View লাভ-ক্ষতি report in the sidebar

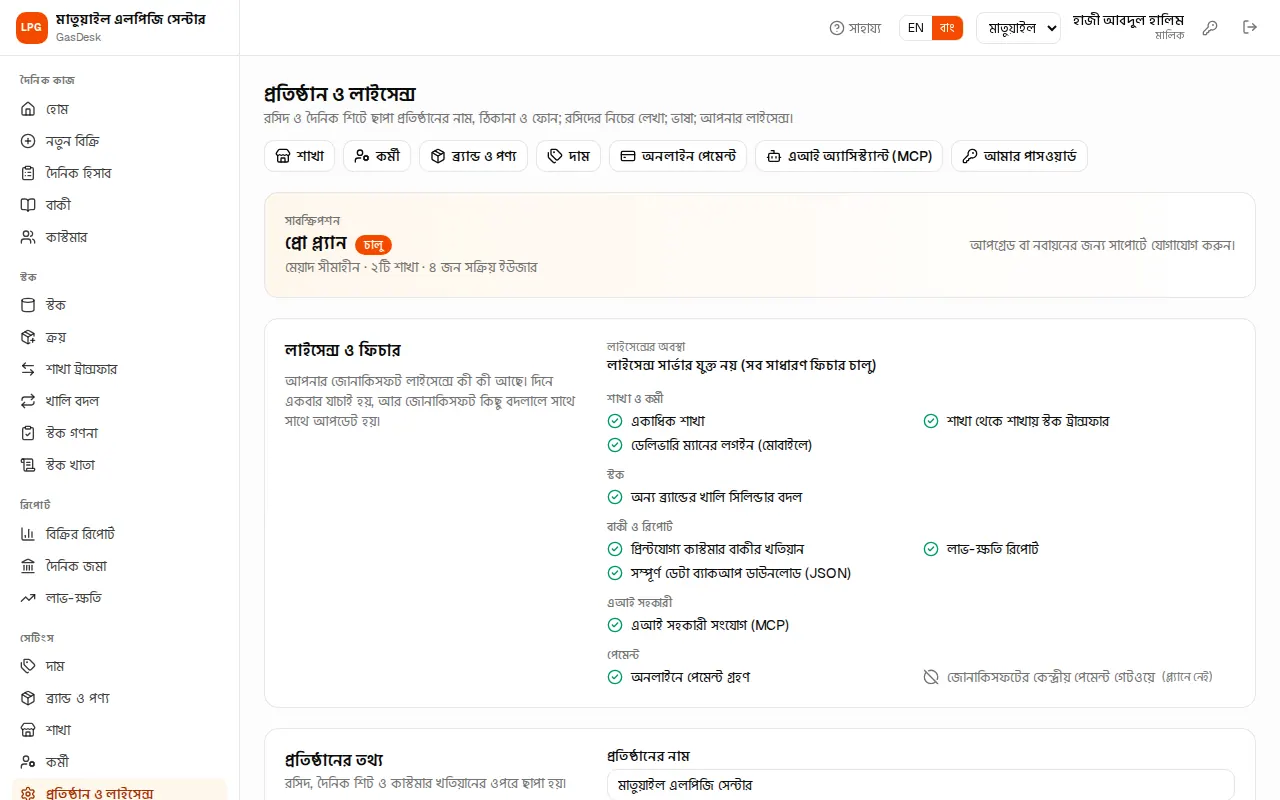pyautogui.click(x=120, y=598)
